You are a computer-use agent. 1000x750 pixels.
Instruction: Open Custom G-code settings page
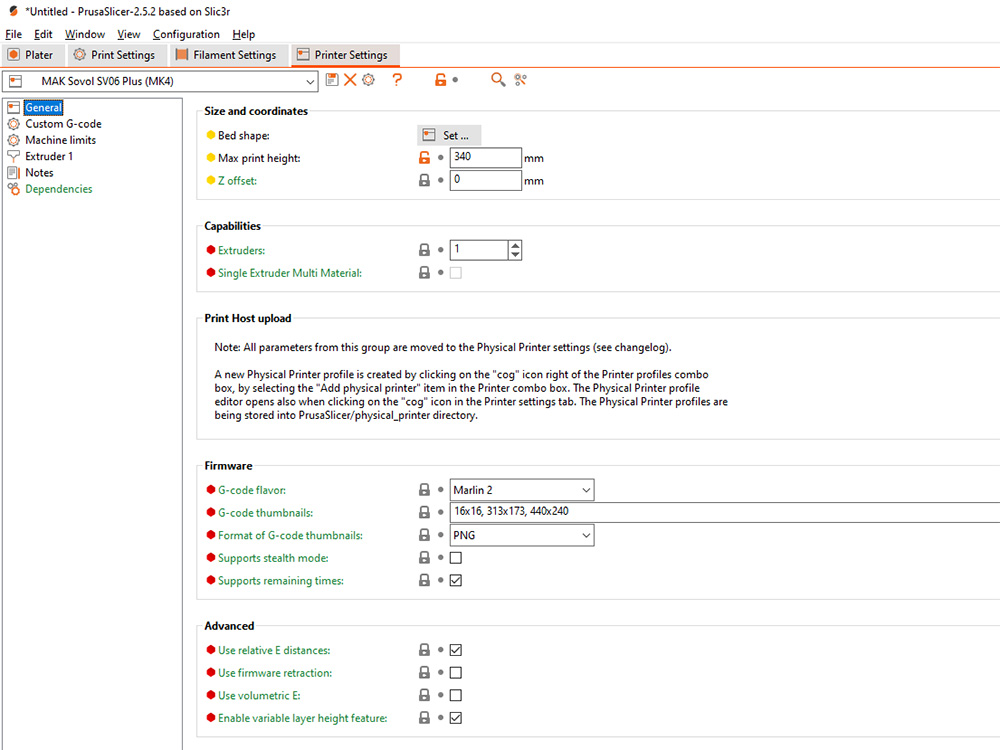pos(63,124)
